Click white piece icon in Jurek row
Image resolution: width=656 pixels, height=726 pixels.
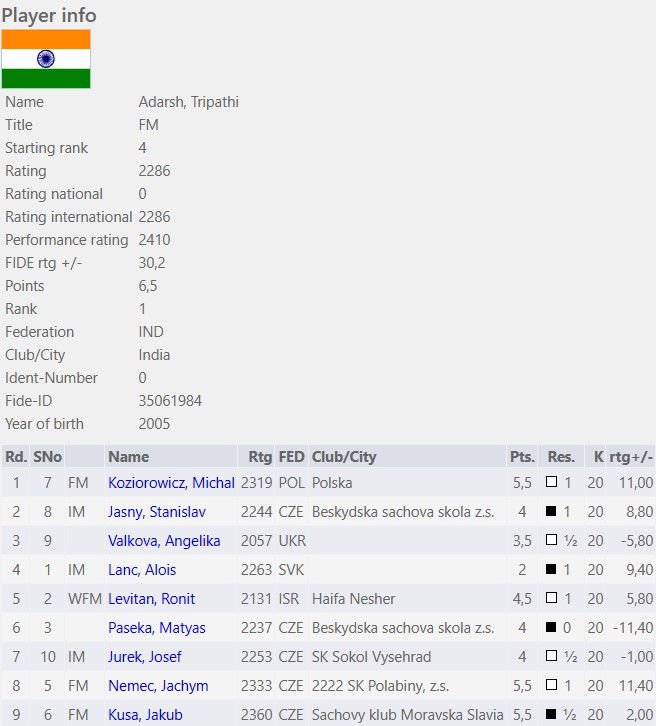click(x=551, y=656)
